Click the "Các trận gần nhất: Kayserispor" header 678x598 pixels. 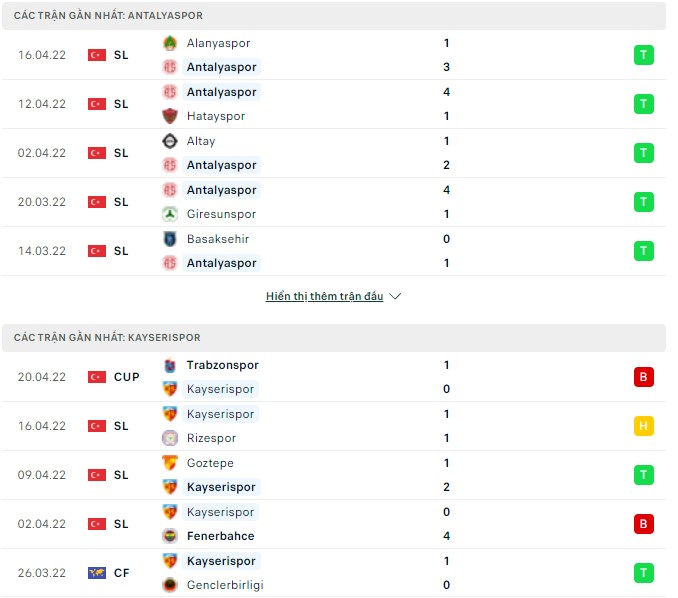[x=107, y=338]
